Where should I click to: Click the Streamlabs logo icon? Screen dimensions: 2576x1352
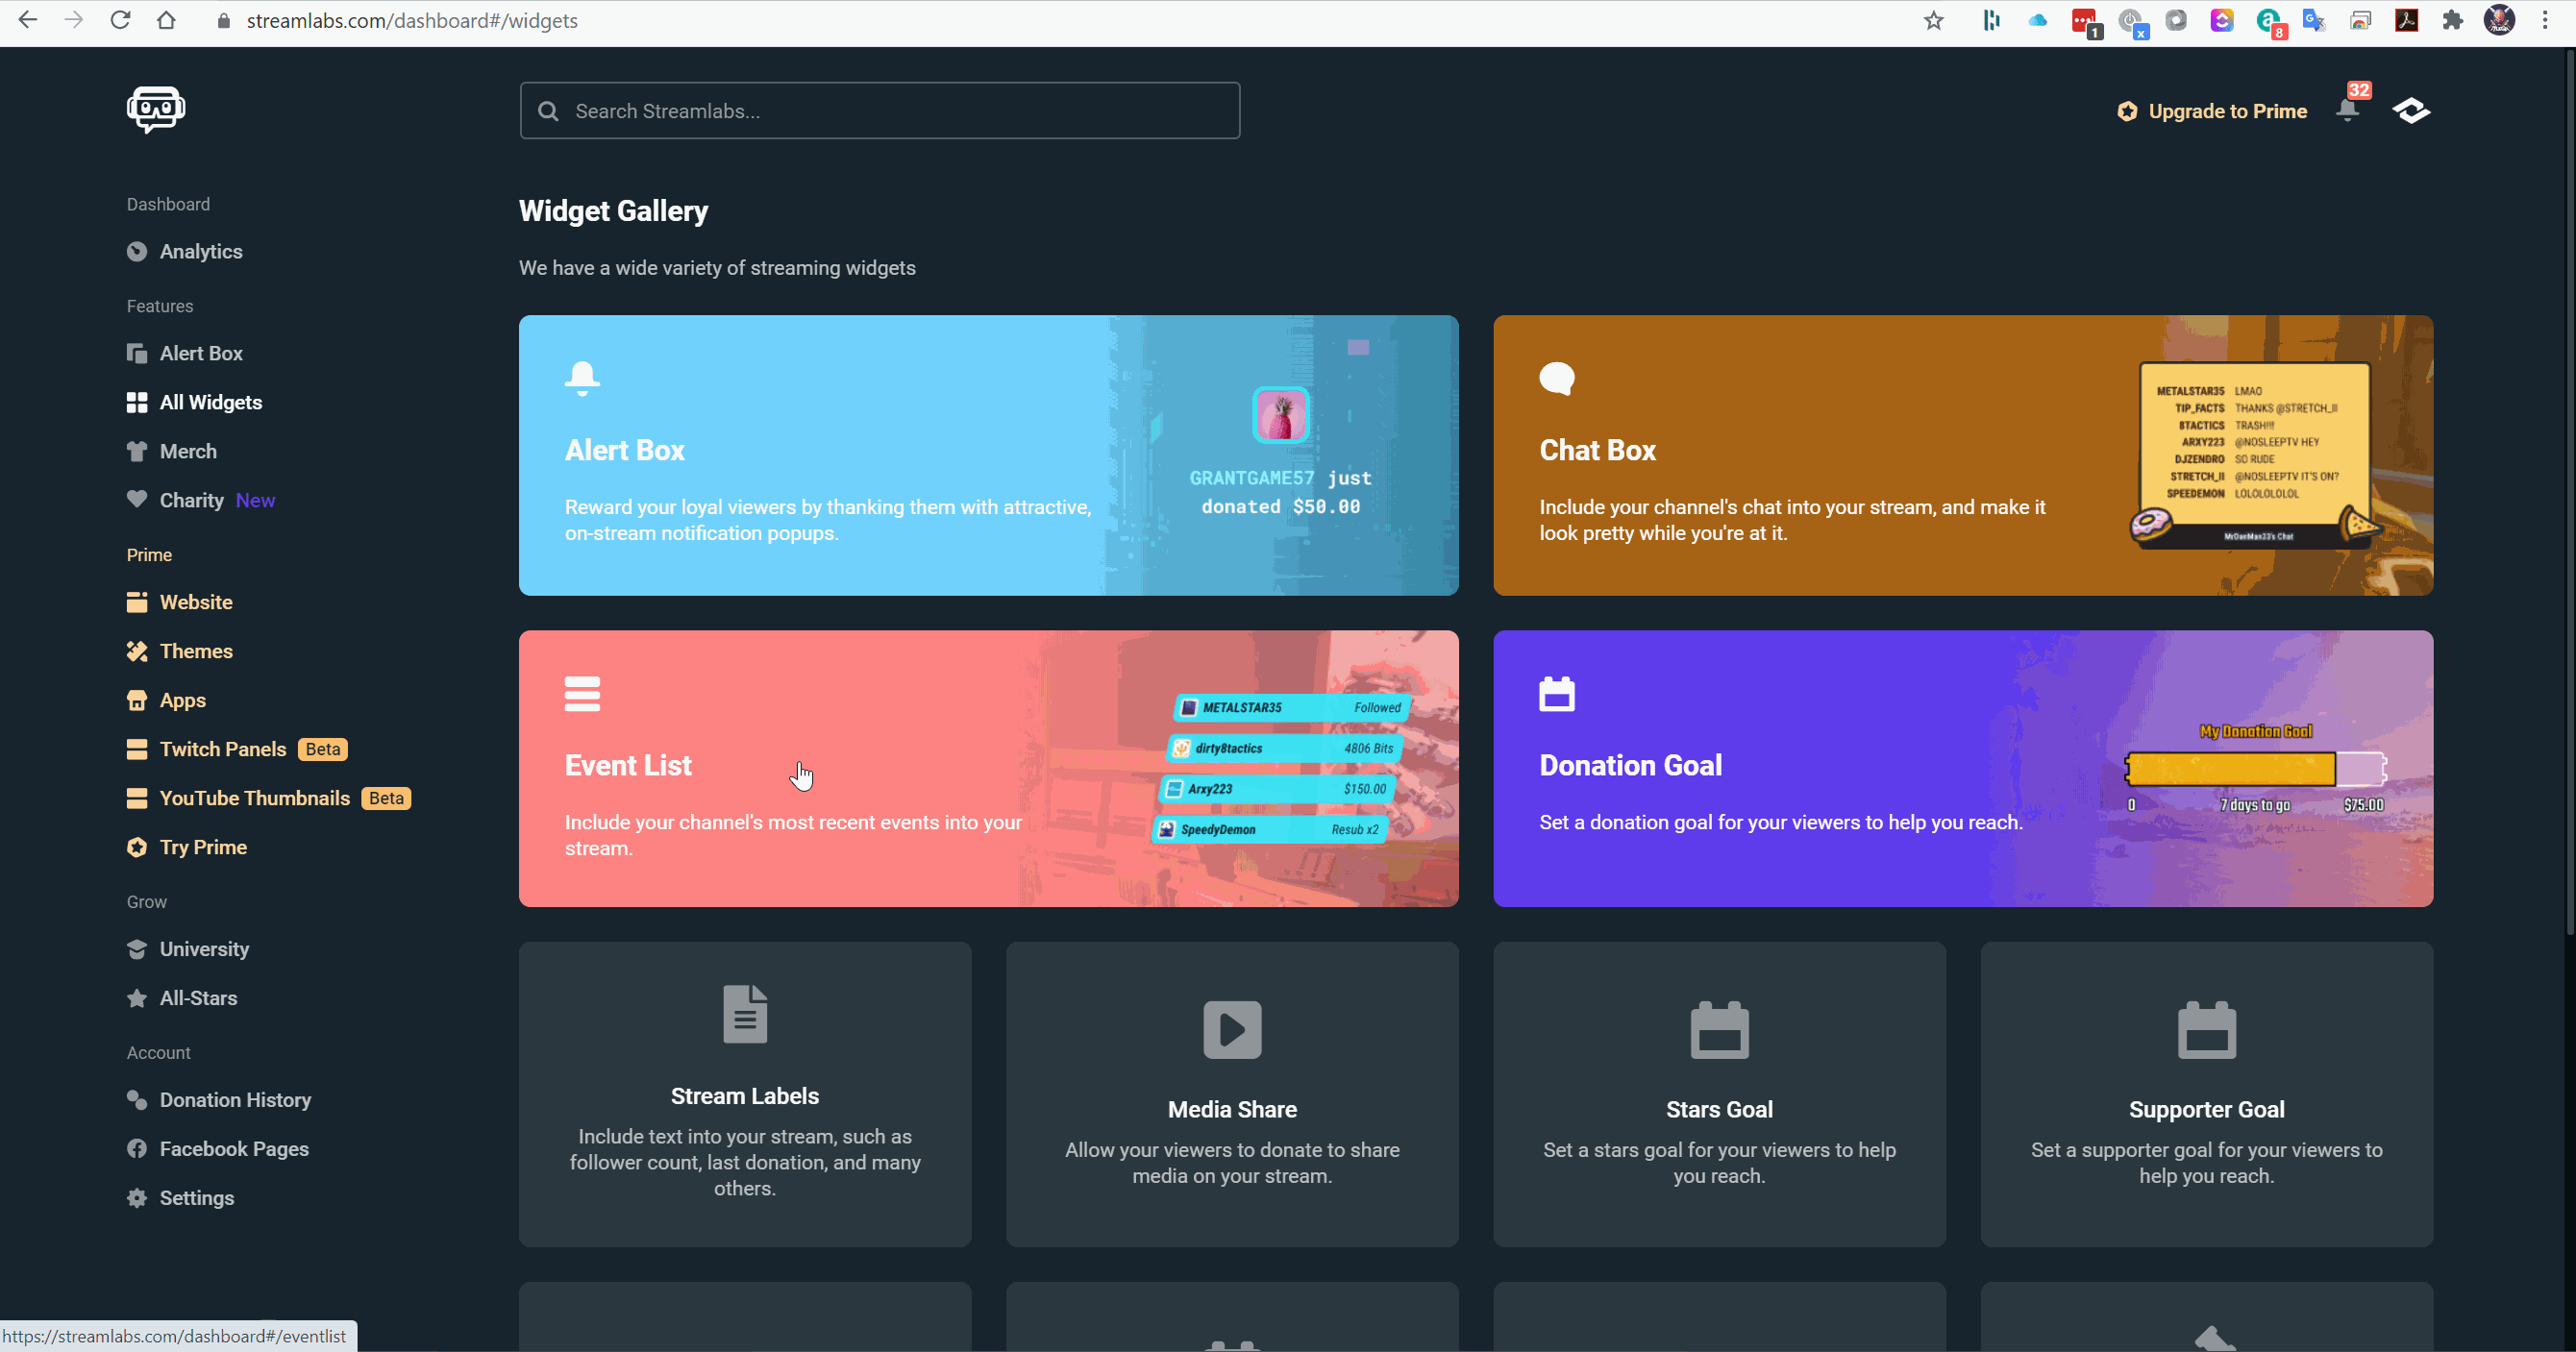click(x=156, y=109)
